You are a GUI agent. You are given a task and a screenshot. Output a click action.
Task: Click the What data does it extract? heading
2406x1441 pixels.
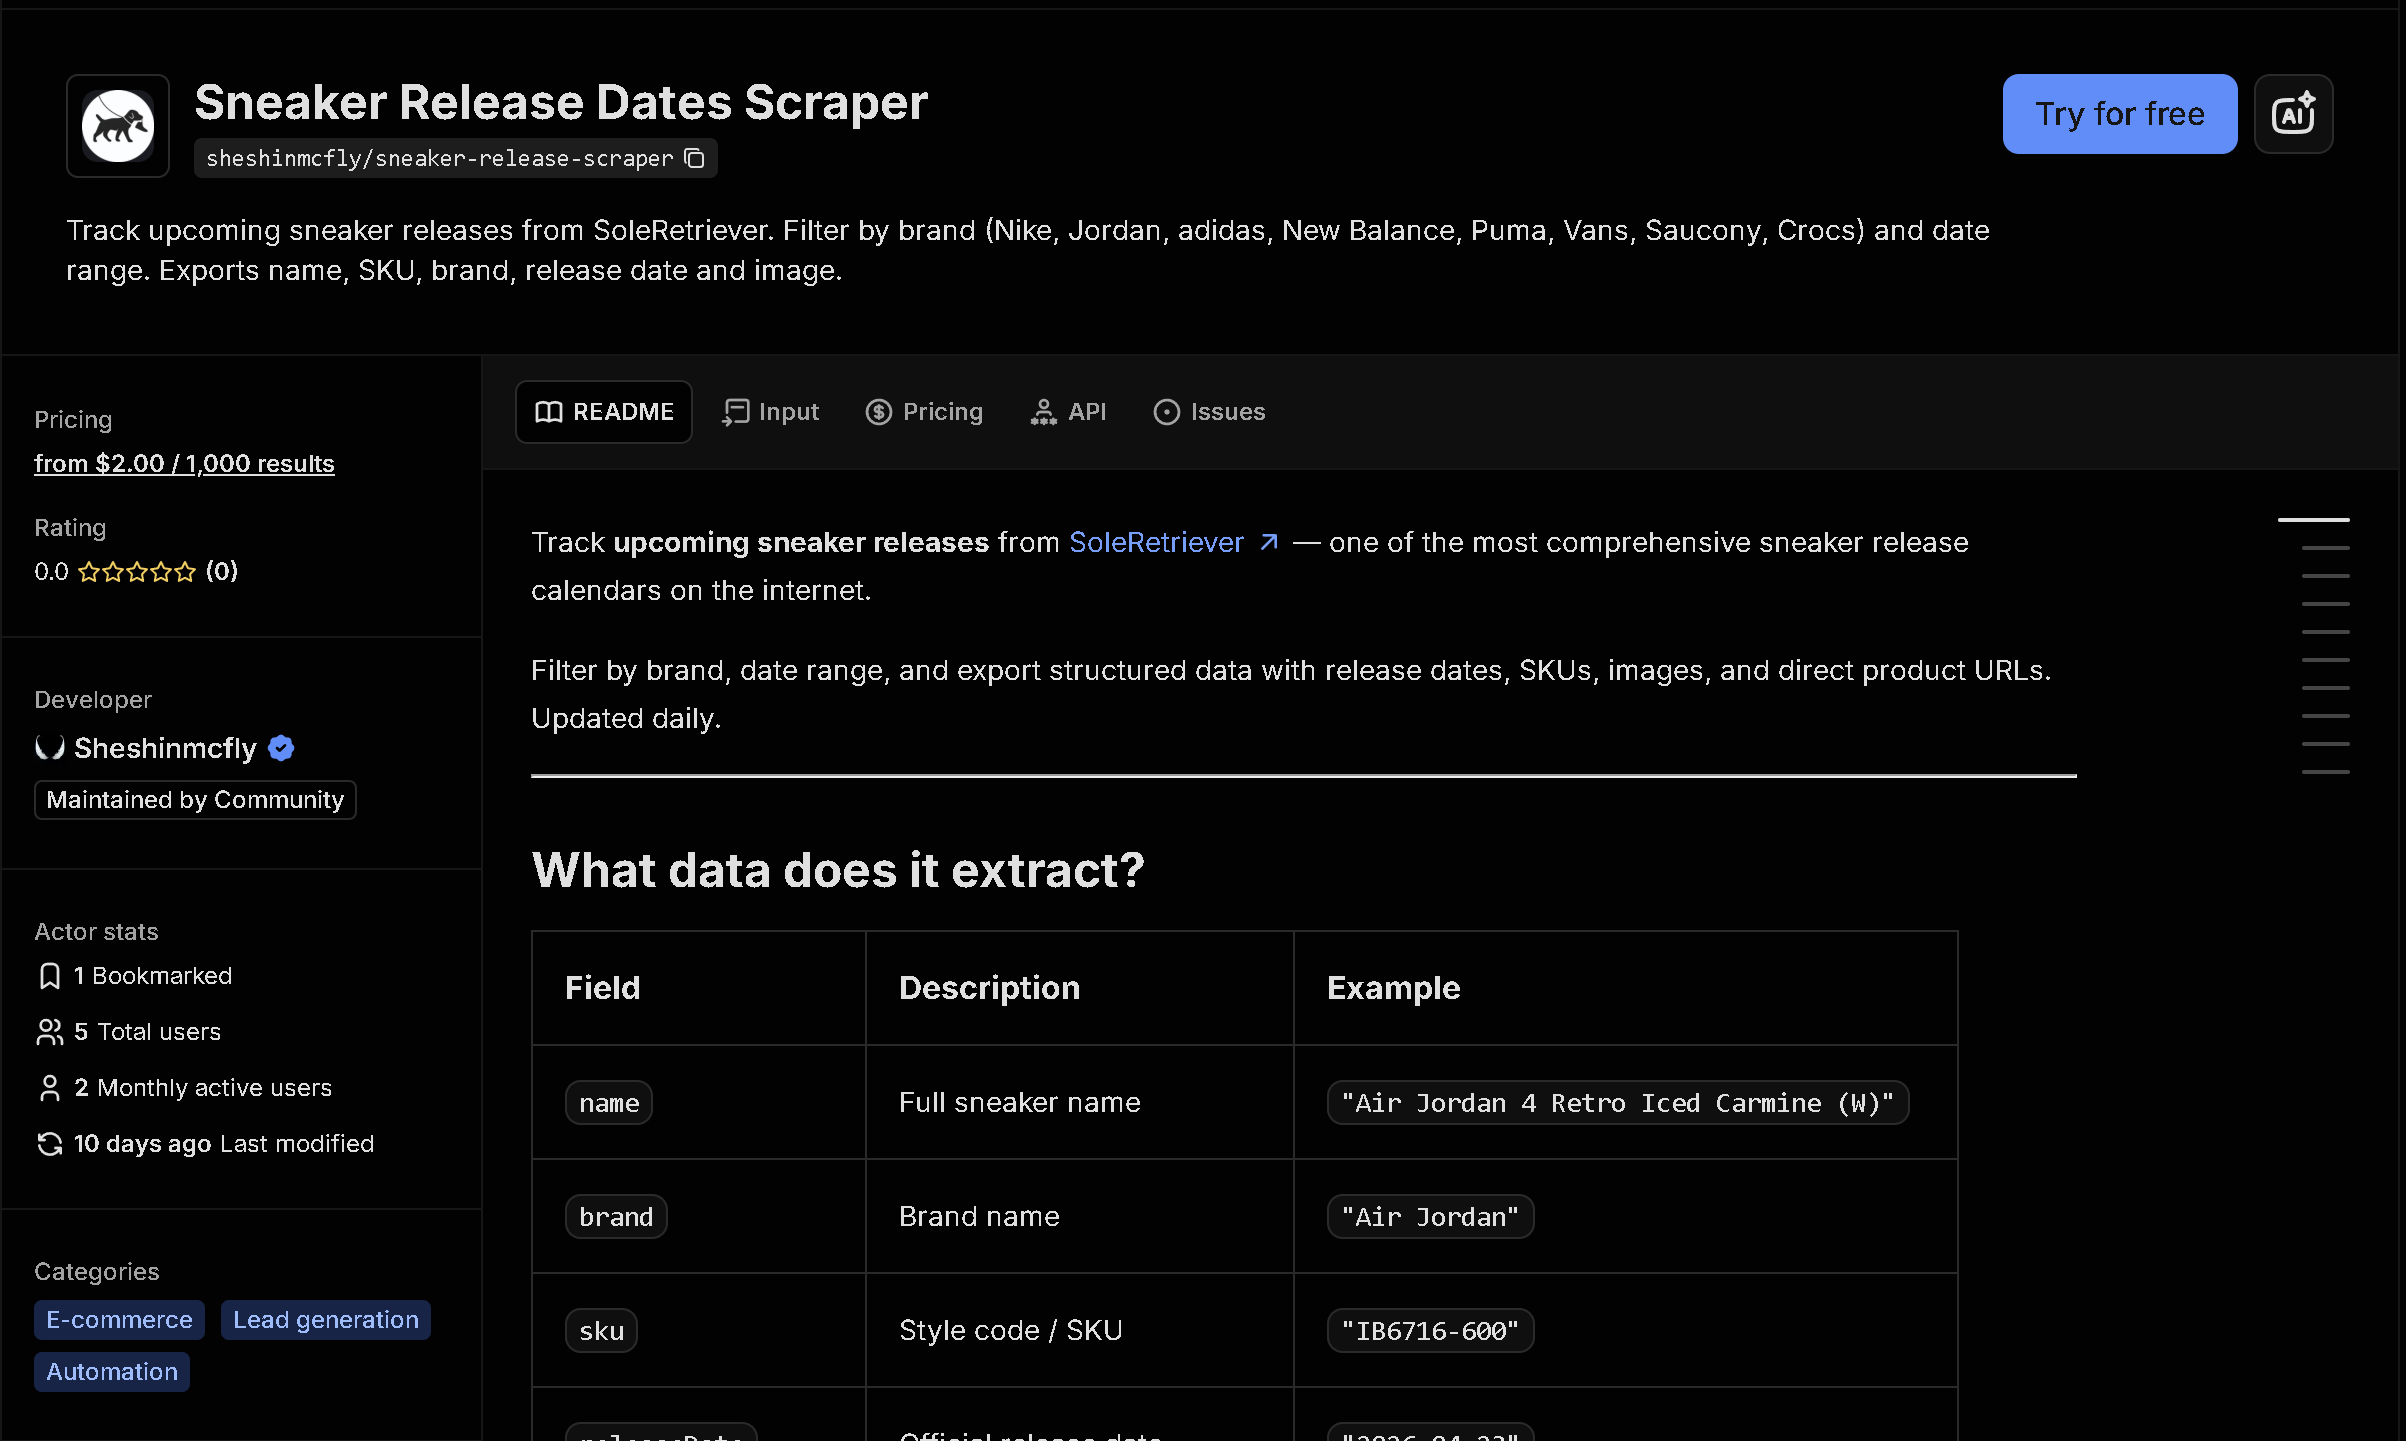(837, 870)
